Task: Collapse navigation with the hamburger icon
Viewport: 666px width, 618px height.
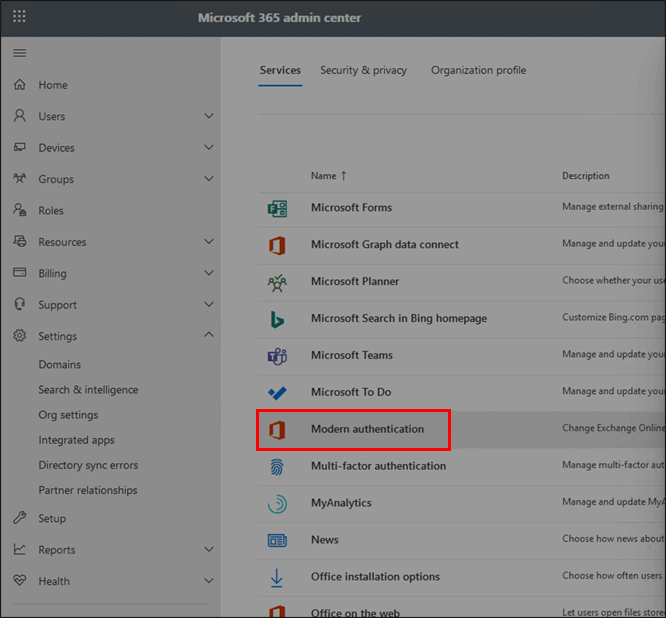Action: (x=20, y=53)
